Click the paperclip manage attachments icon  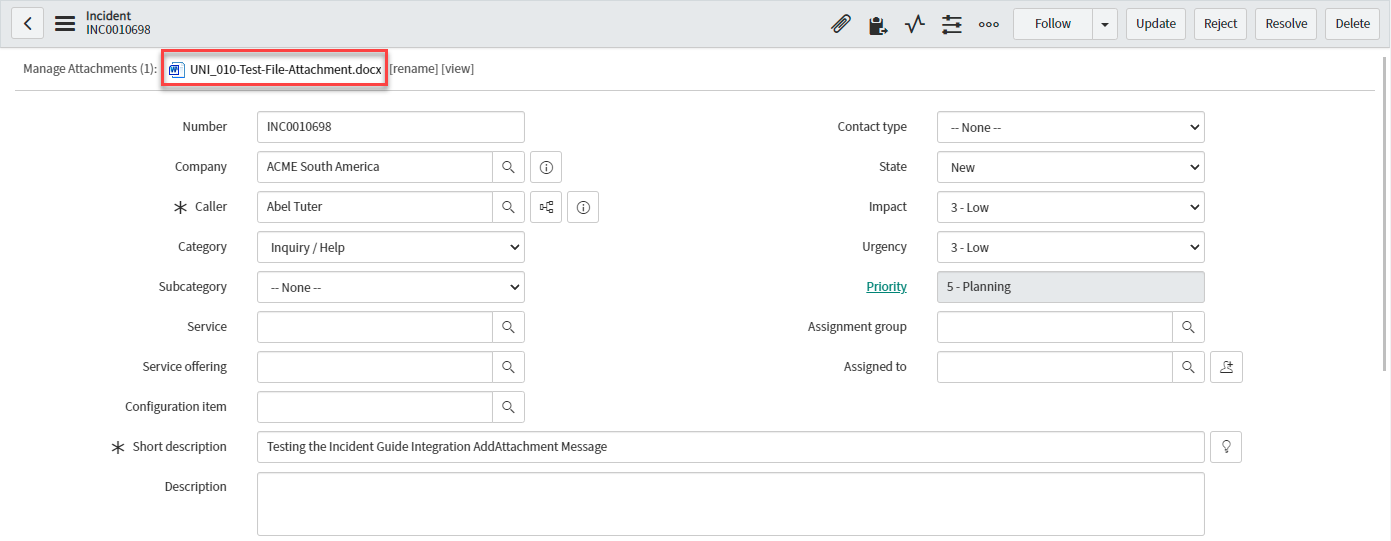(841, 24)
